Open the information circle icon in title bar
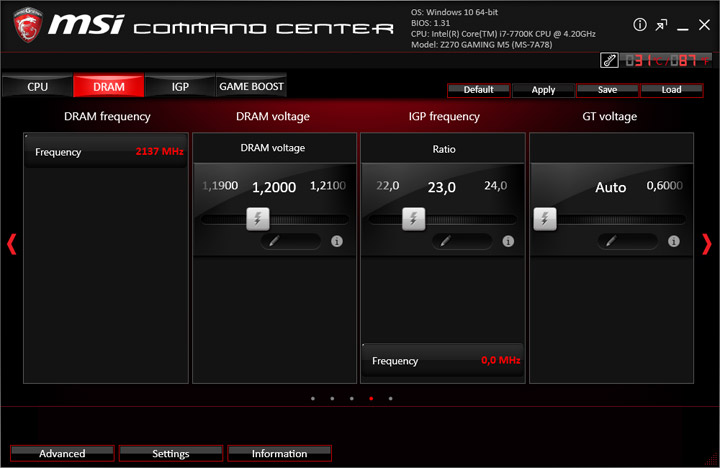 pyautogui.click(x=640, y=25)
